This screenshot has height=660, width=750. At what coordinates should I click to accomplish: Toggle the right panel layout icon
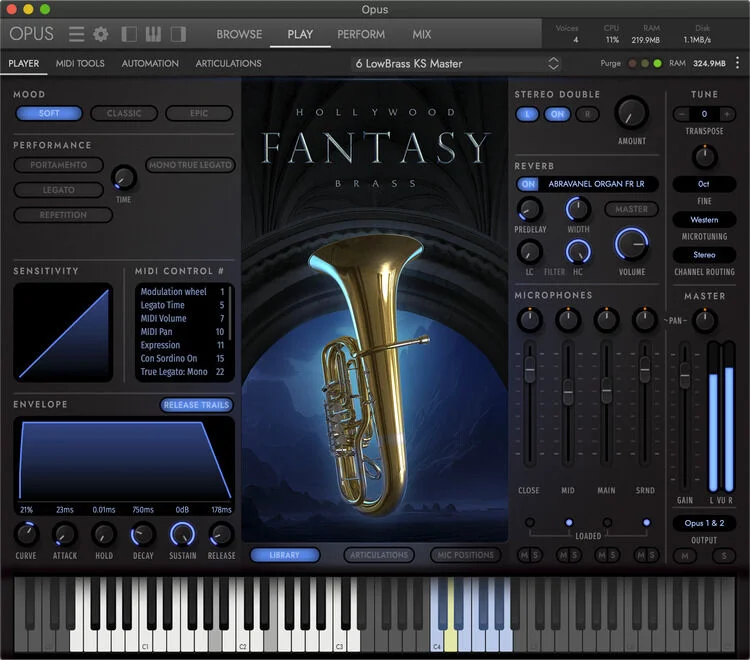(x=178, y=34)
